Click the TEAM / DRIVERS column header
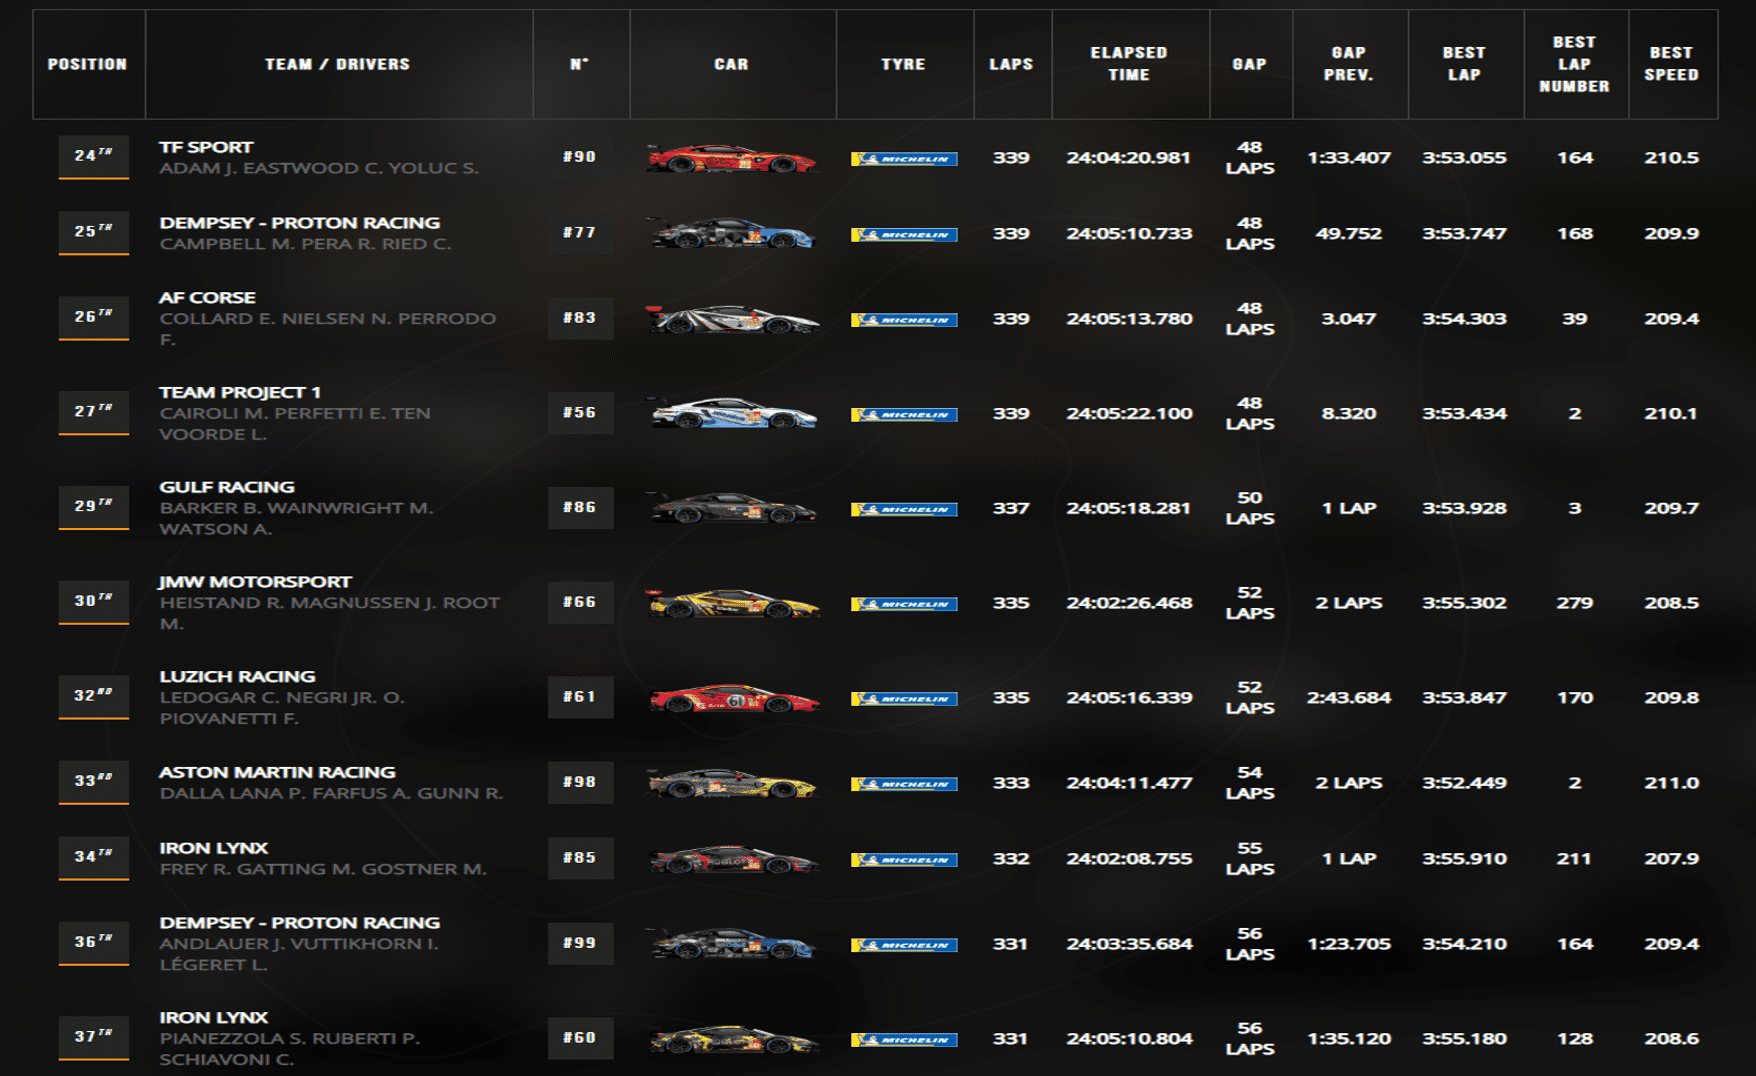1756x1076 pixels. click(338, 64)
